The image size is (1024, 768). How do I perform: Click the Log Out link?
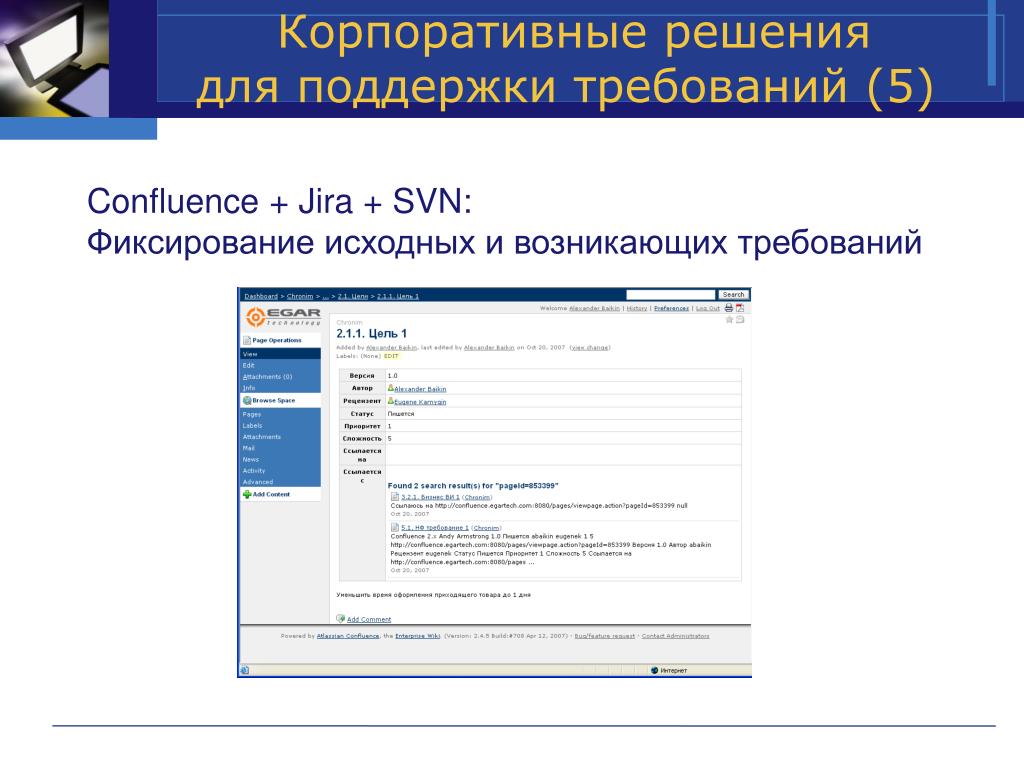pyautogui.click(x=707, y=308)
